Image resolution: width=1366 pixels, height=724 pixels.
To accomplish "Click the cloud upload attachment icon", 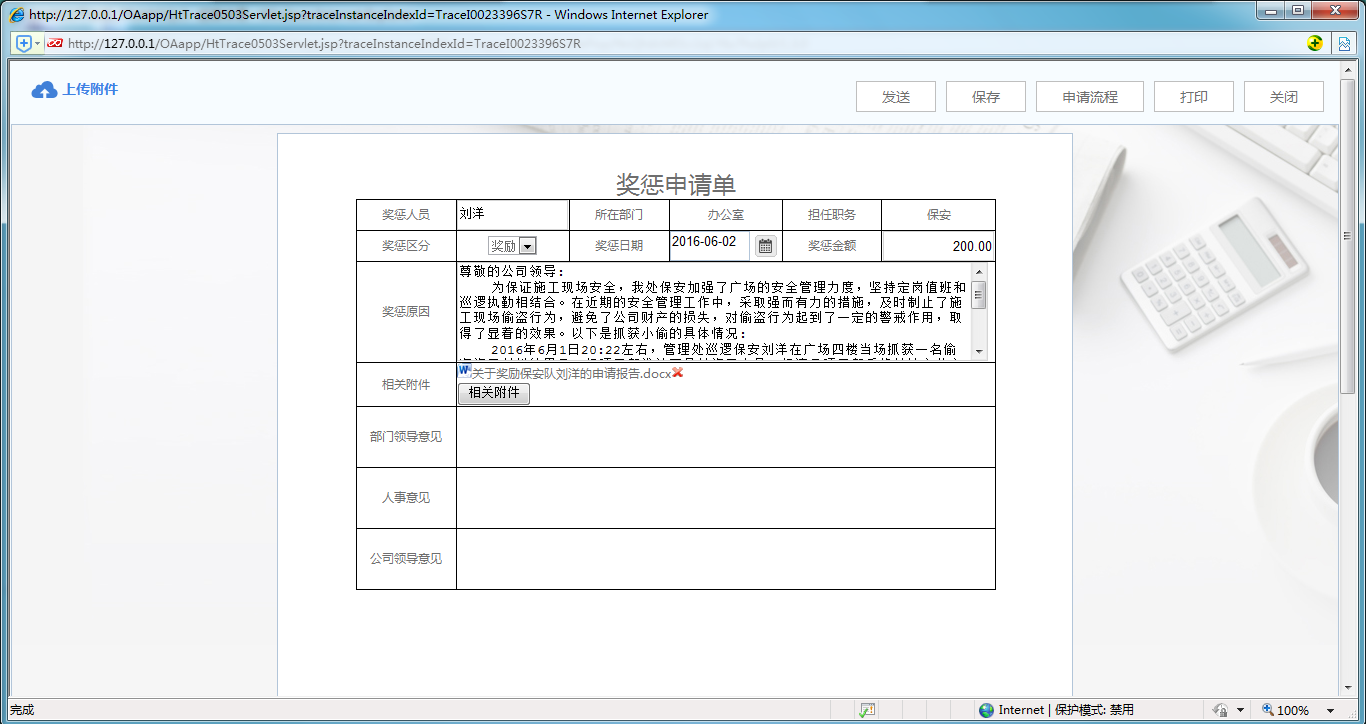I will pos(44,90).
